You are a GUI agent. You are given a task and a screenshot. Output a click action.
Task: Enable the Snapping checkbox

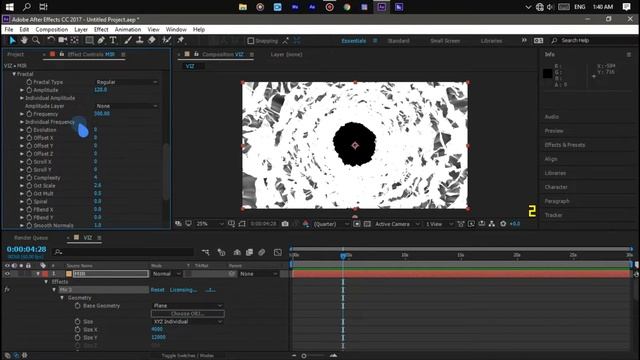coord(251,41)
